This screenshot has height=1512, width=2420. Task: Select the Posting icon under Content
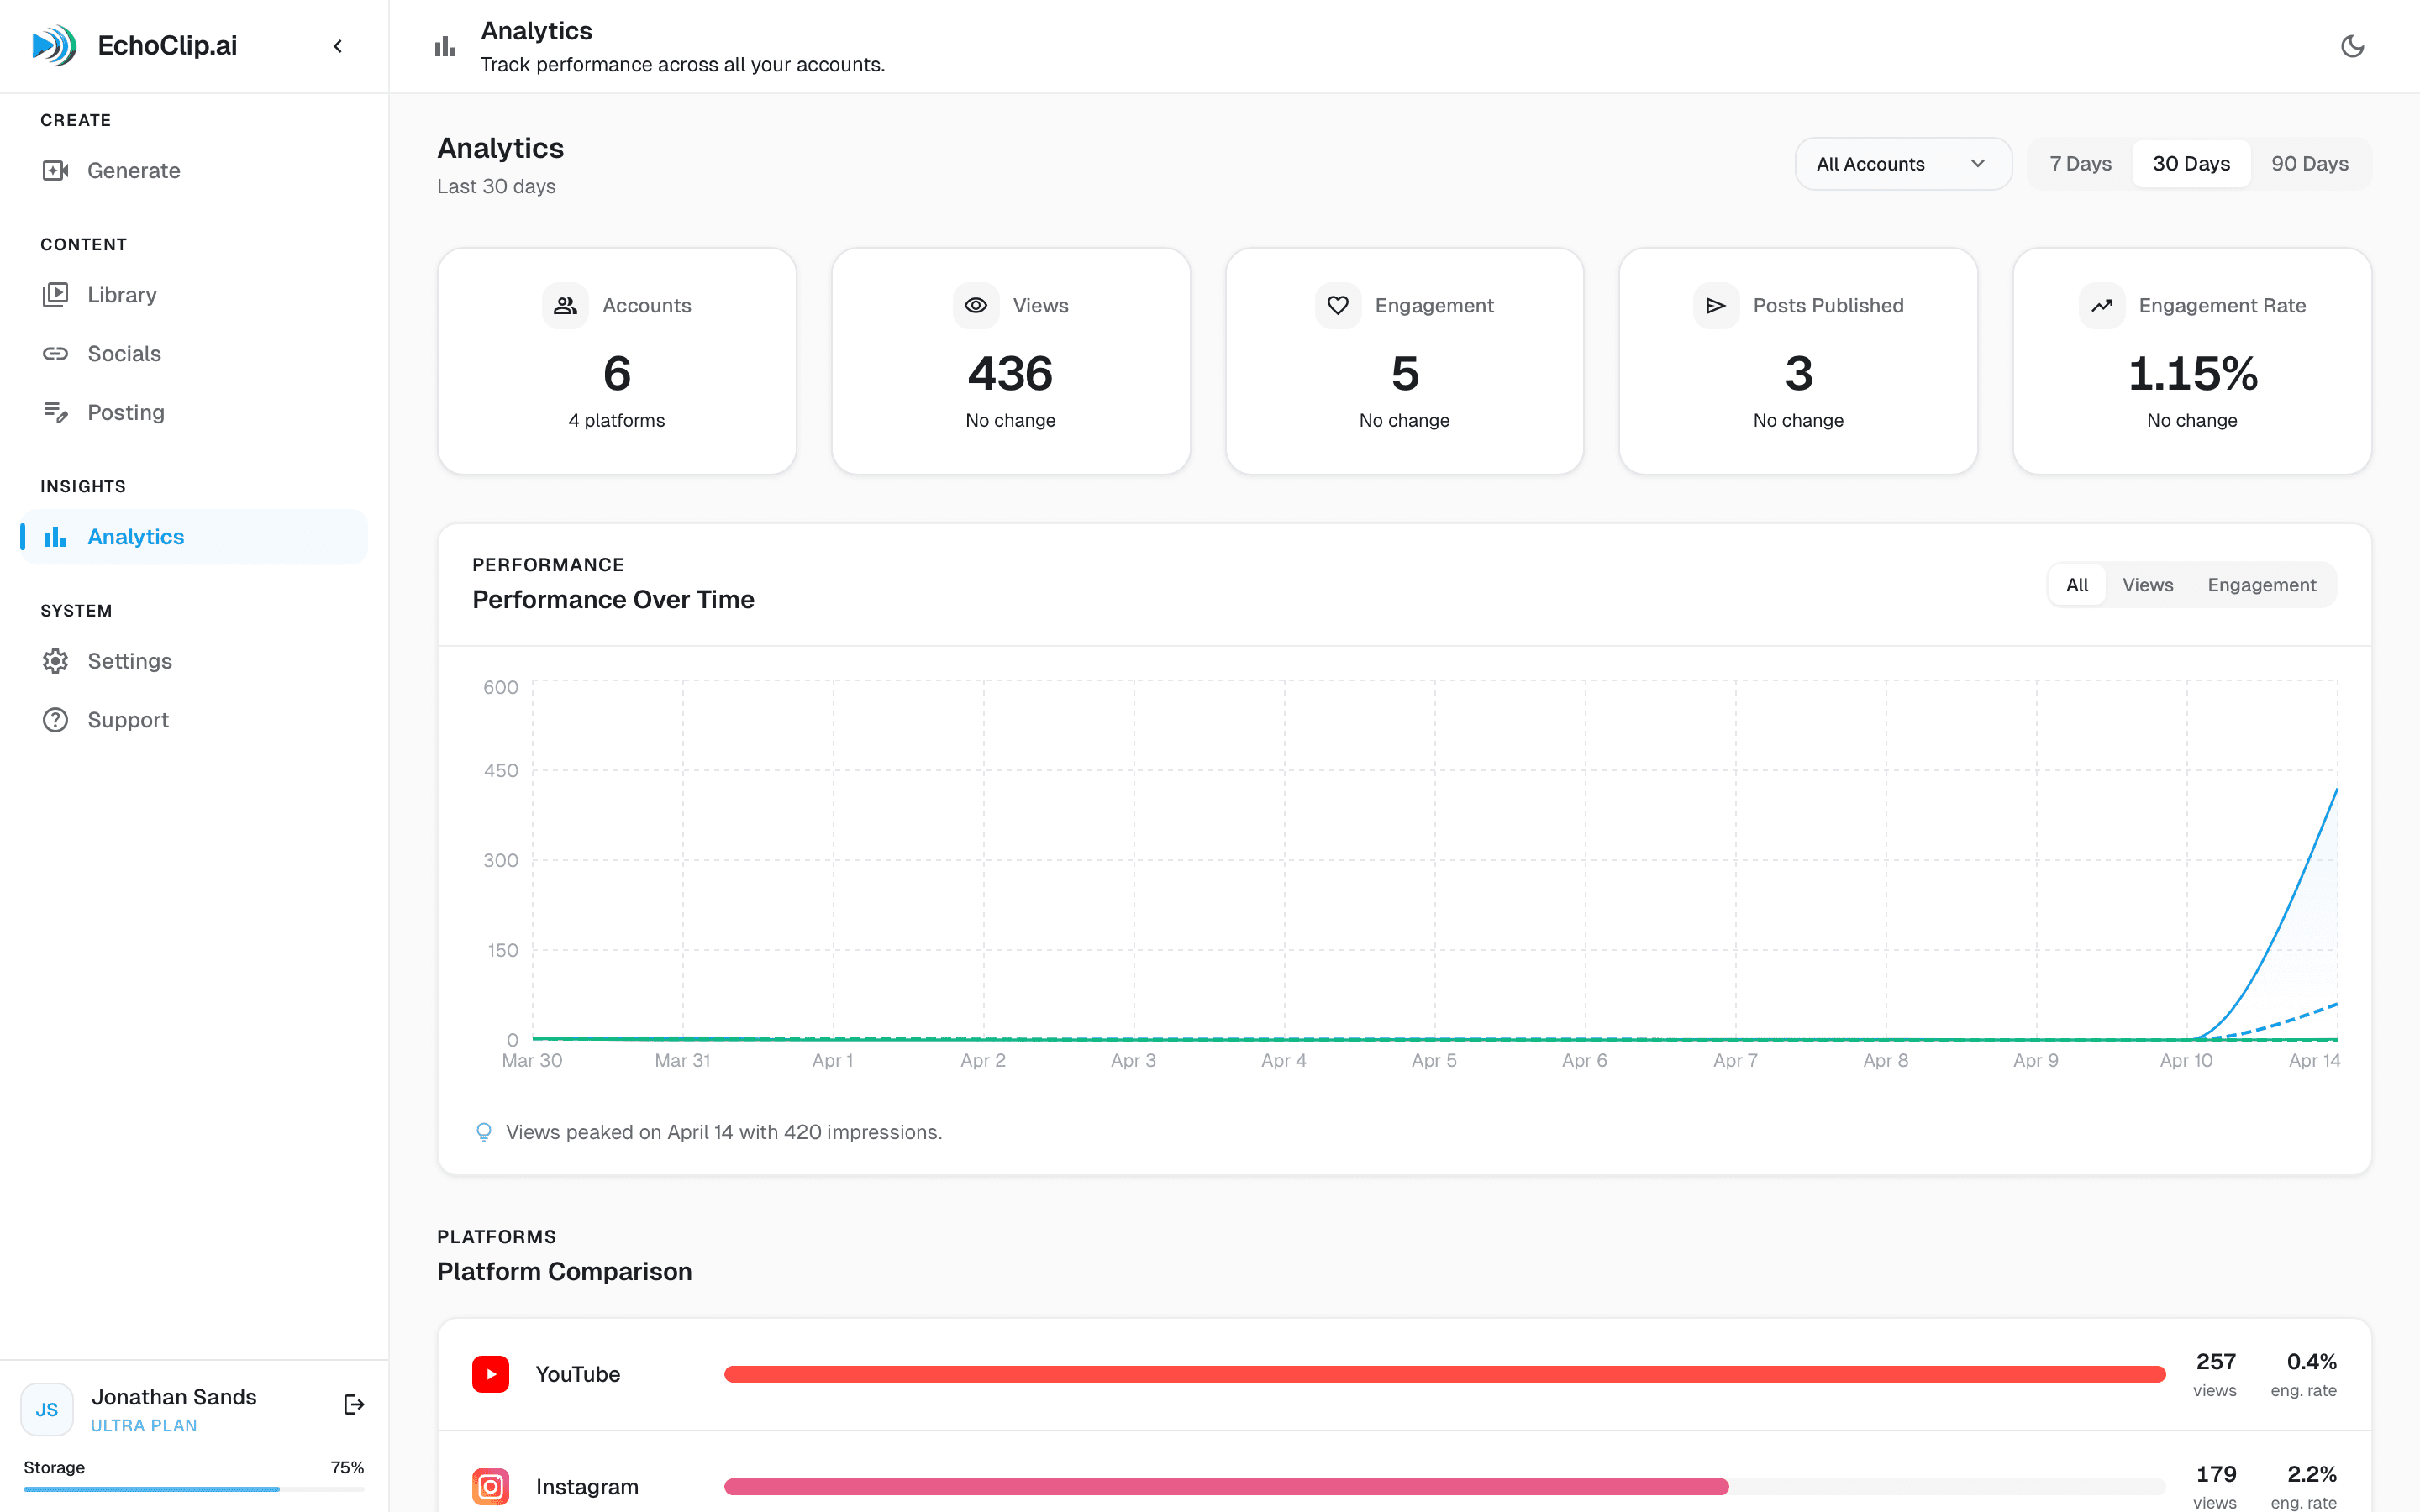click(x=55, y=412)
